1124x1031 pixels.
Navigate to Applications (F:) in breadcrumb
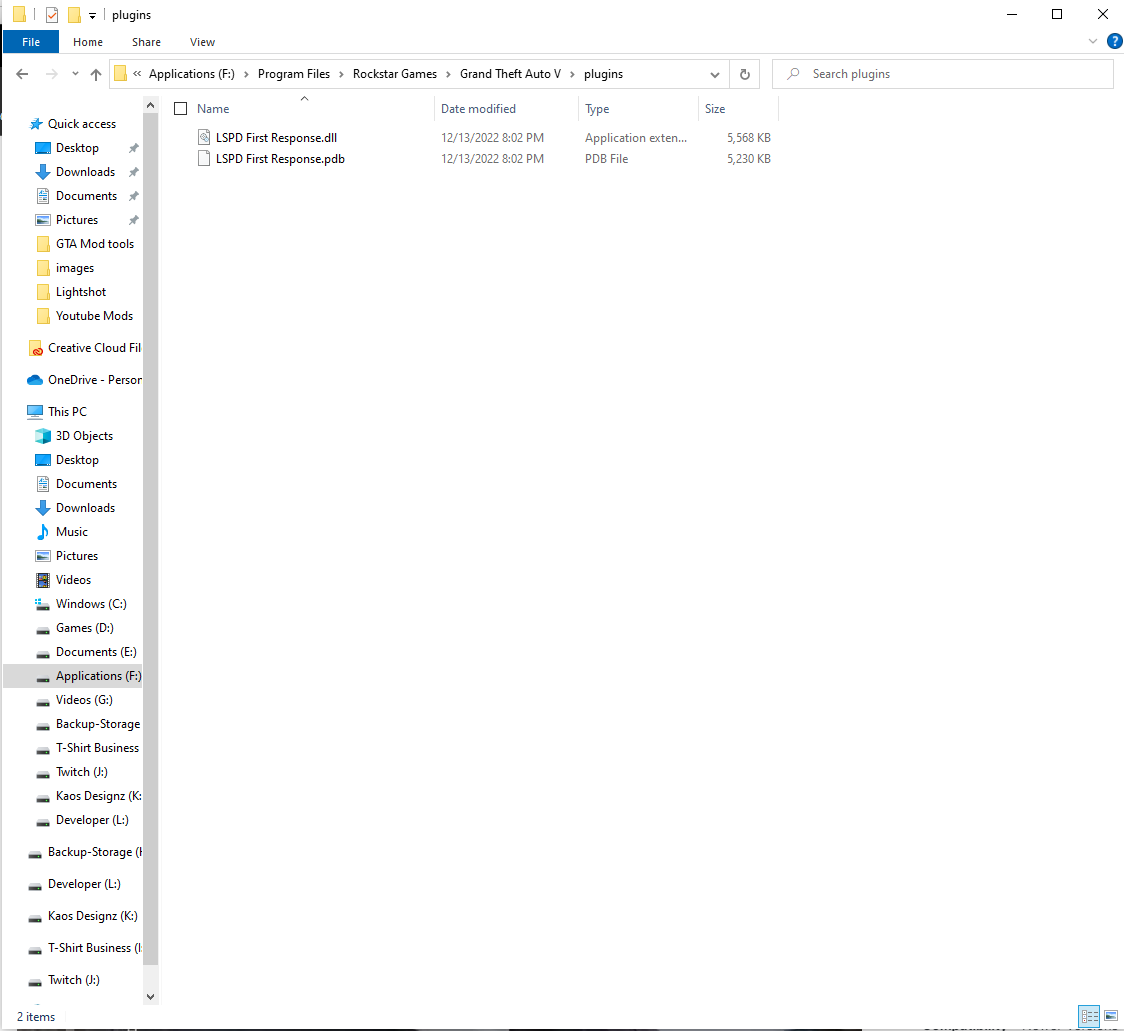point(191,74)
